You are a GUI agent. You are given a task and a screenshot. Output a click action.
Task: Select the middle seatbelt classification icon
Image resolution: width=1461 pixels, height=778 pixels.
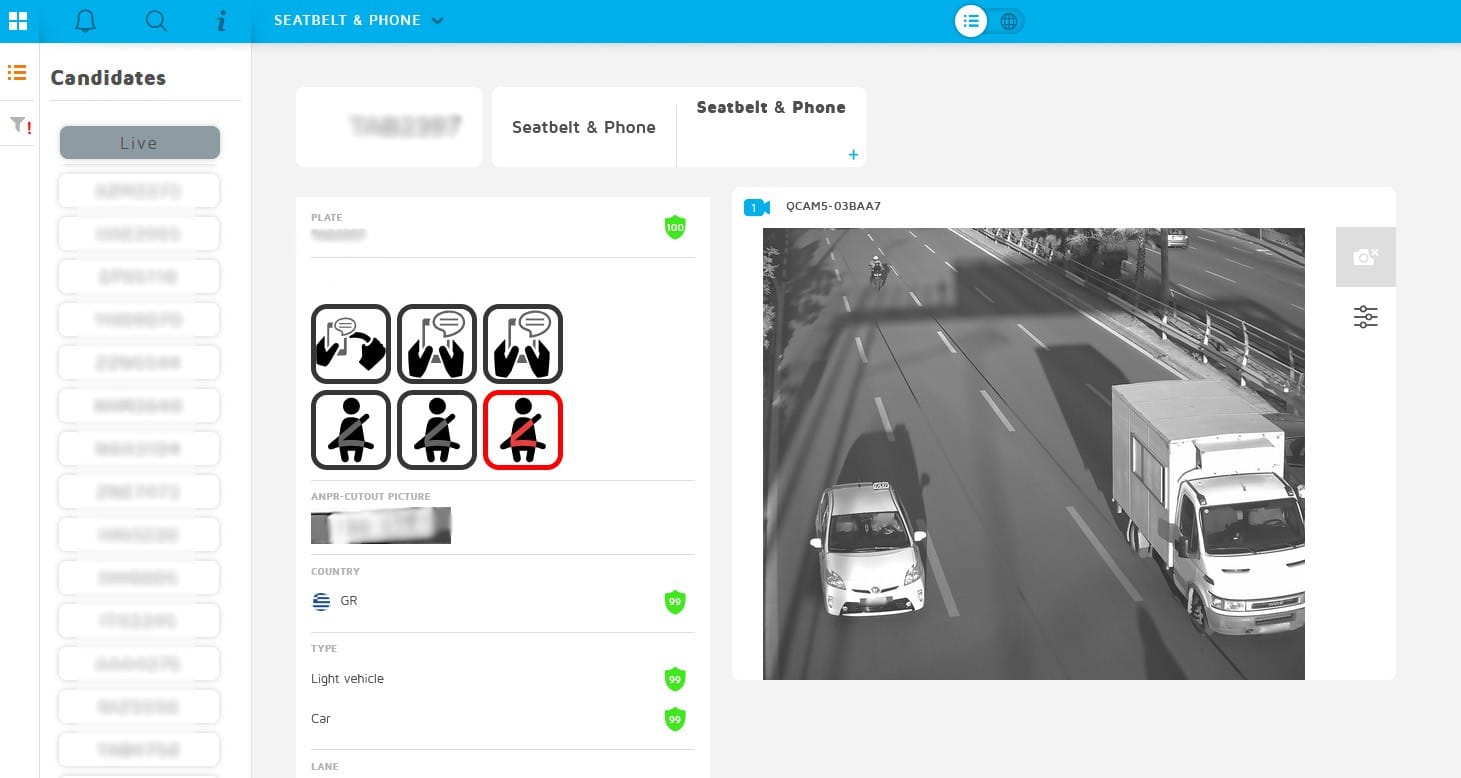(437, 430)
